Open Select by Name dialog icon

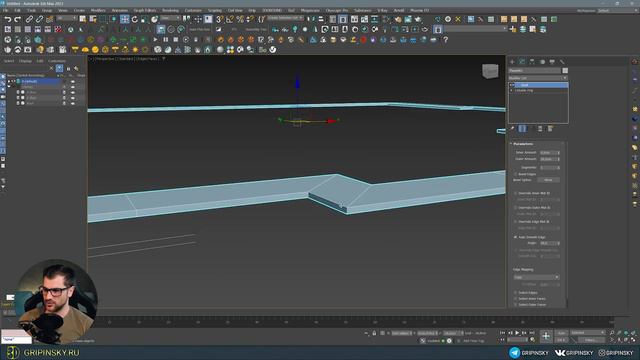click(x=93, y=19)
